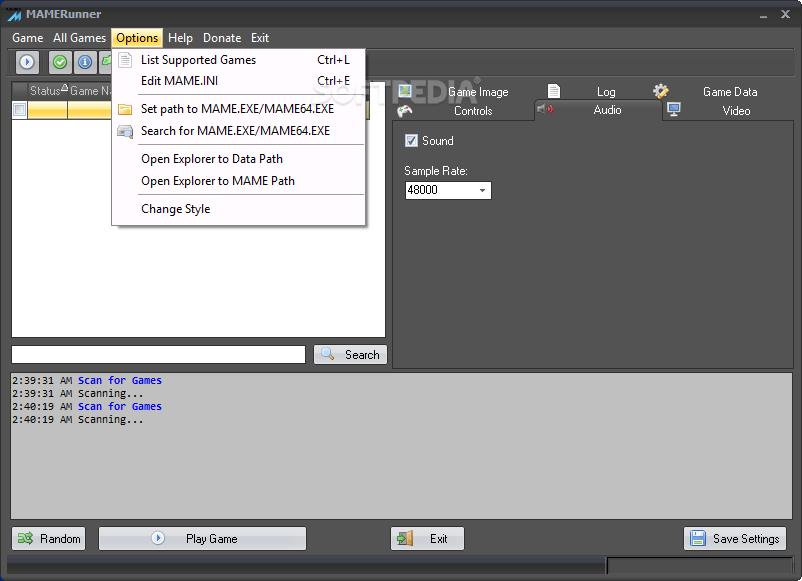Click the document icon beside List Supported Games

pyautogui.click(x=125, y=60)
